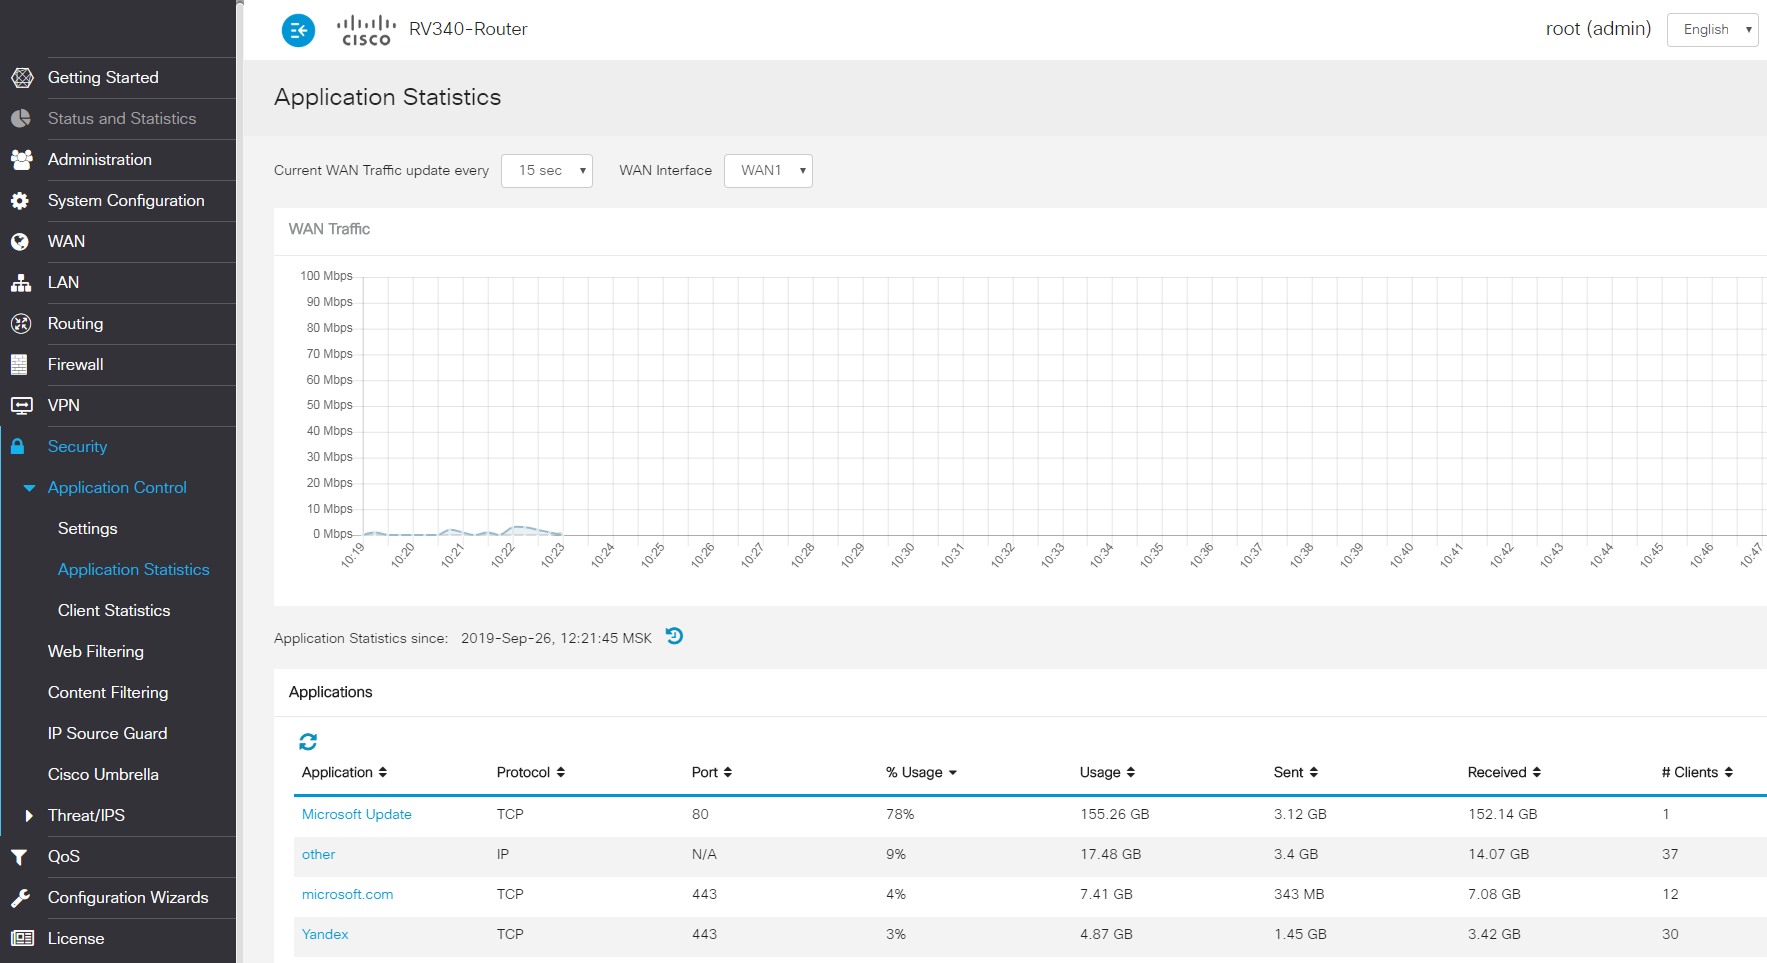Go to Cisco Umbrella settings
Viewport: 1767px width, 963px height.
[103, 775]
